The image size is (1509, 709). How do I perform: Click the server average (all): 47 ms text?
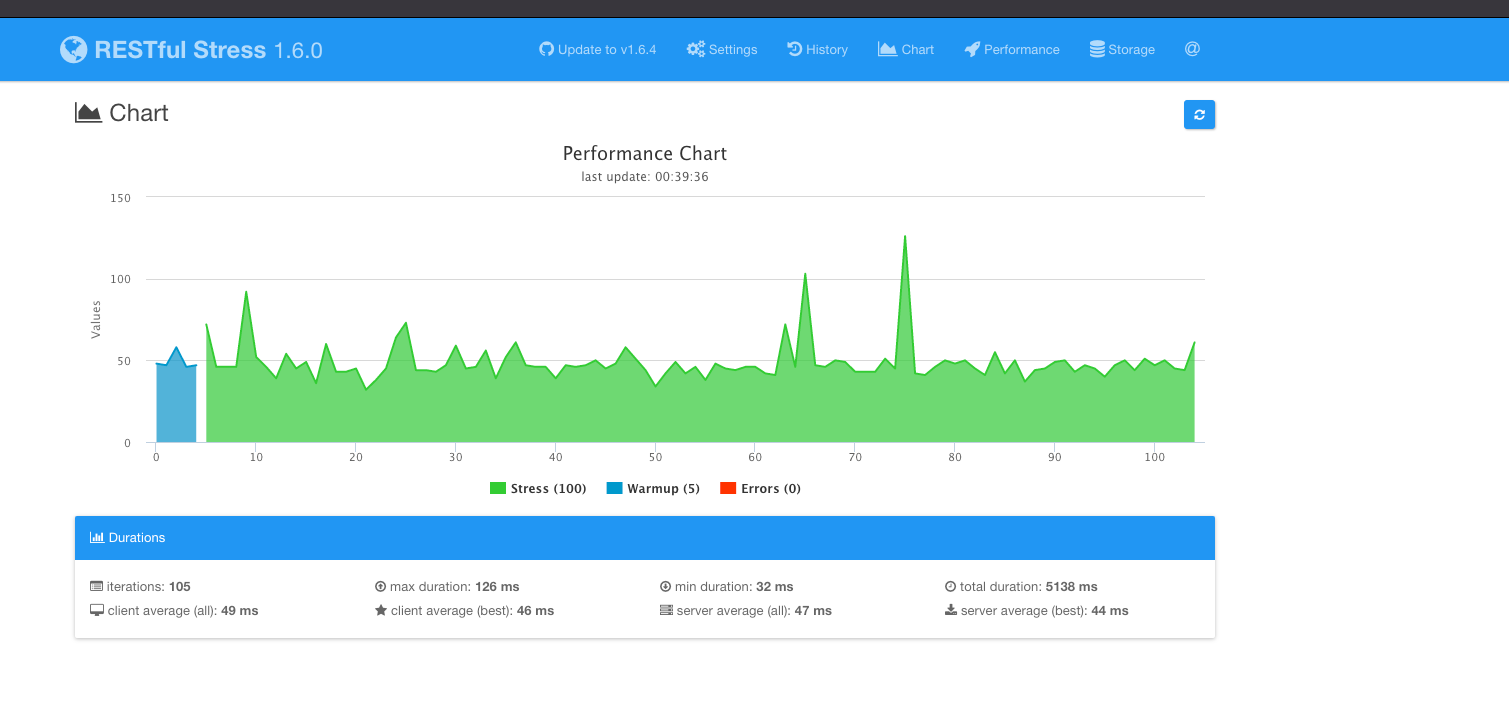(754, 611)
